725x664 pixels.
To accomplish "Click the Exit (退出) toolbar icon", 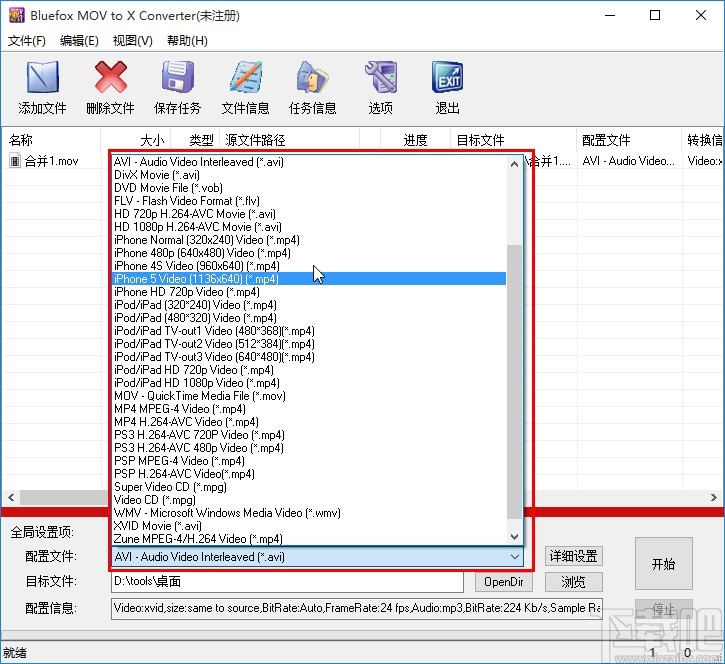I will [448, 77].
